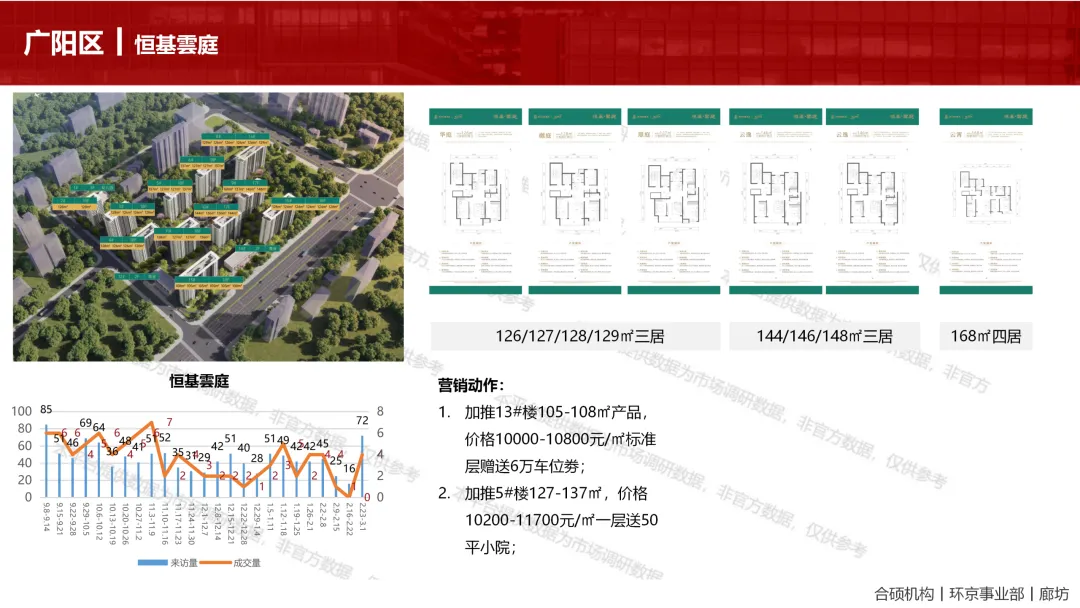Click the data label 16 on the chart
This screenshot has width=1080, height=608.
pyautogui.click(x=349, y=468)
